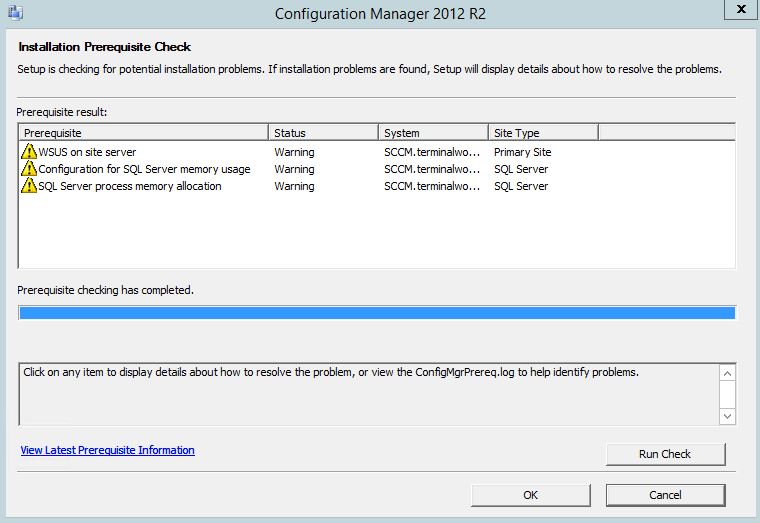Click warning icon for SQL Server process memory allocation

29,186
